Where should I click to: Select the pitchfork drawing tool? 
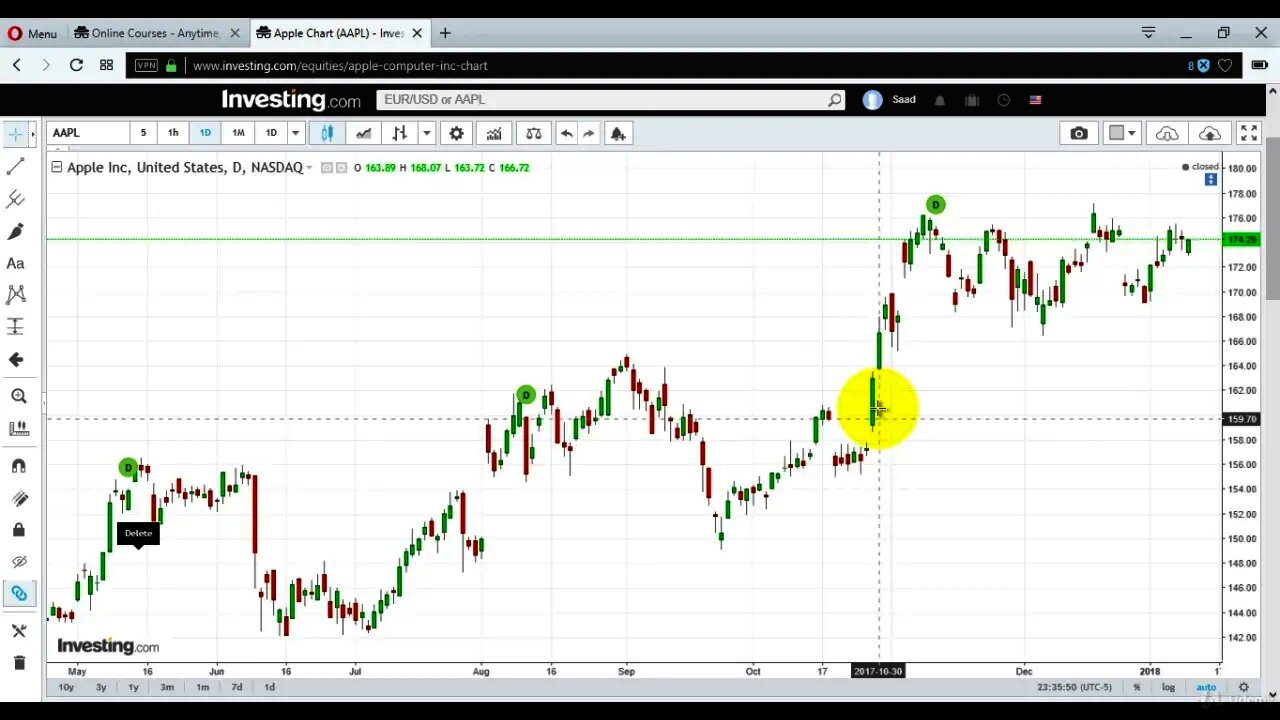(16, 199)
